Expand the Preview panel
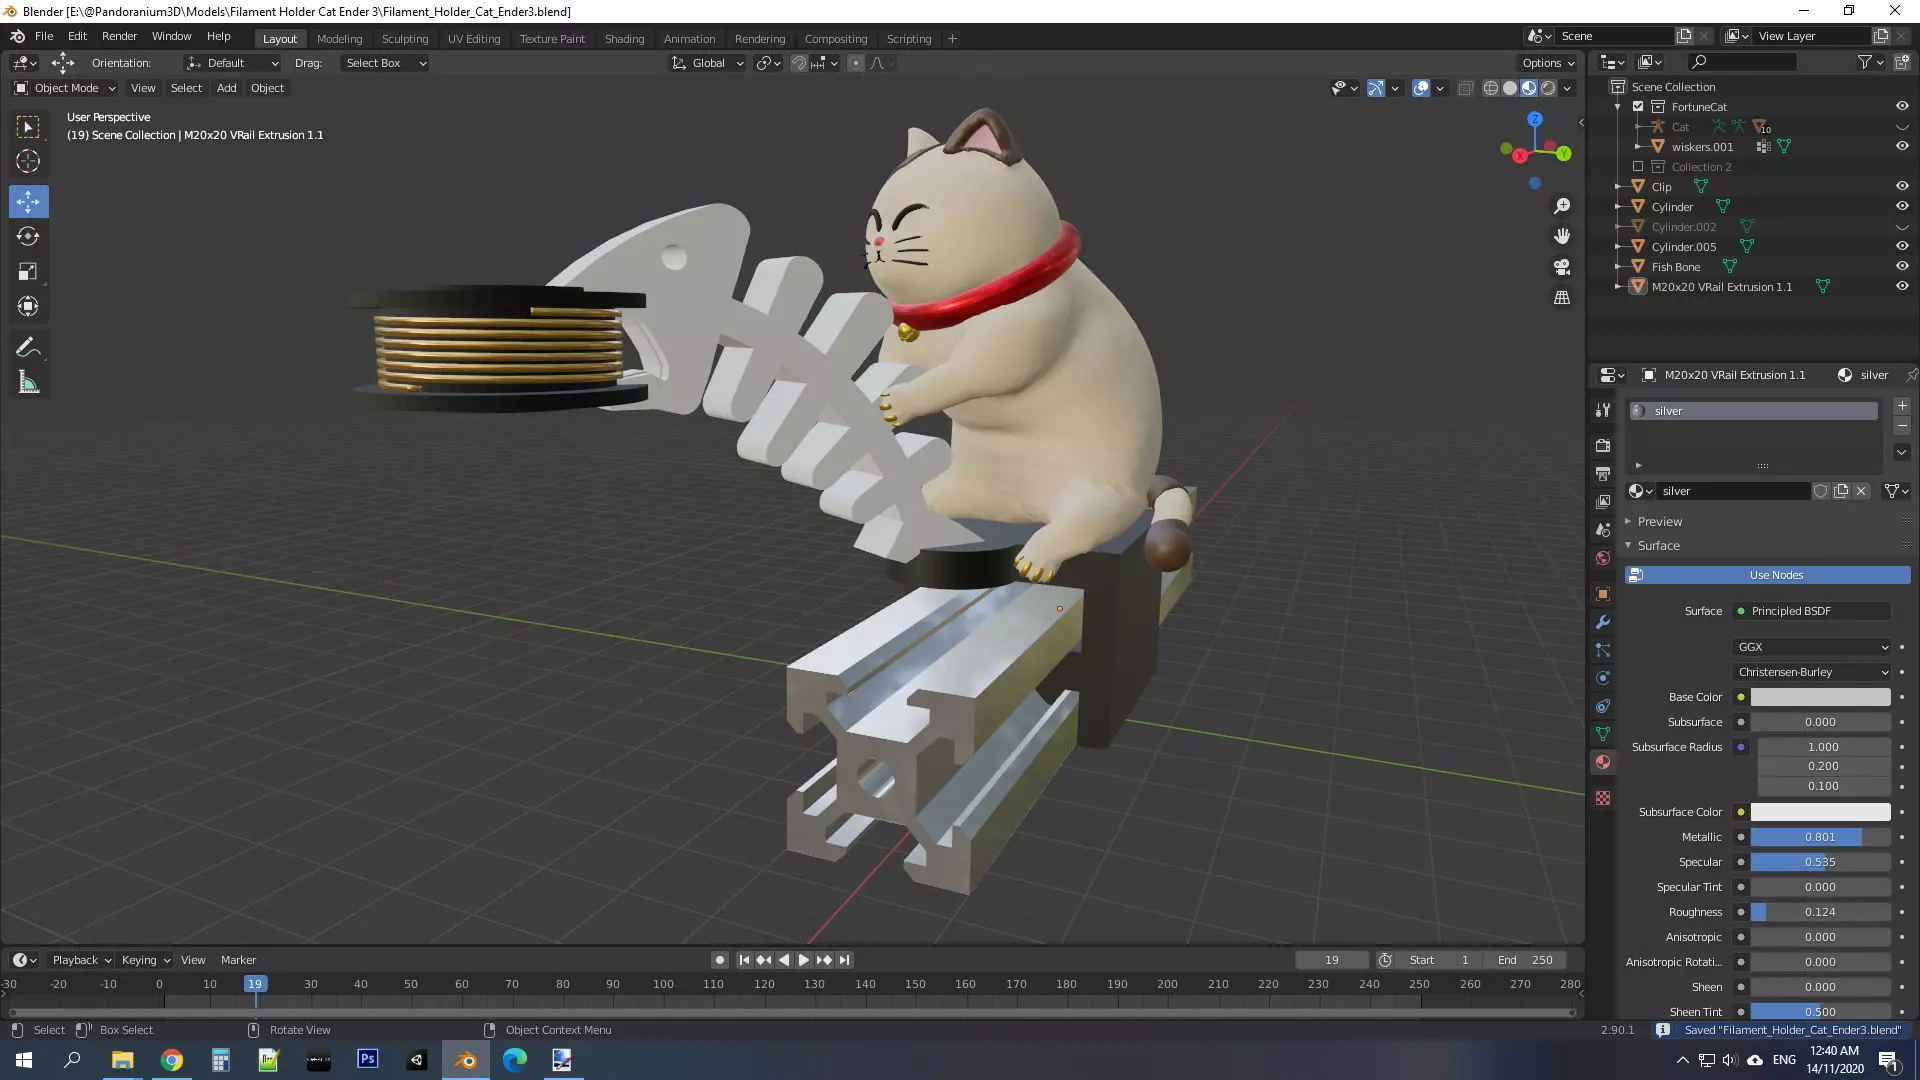The height and width of the screenshot is (1080, 1920). [x=1659, y=522]
